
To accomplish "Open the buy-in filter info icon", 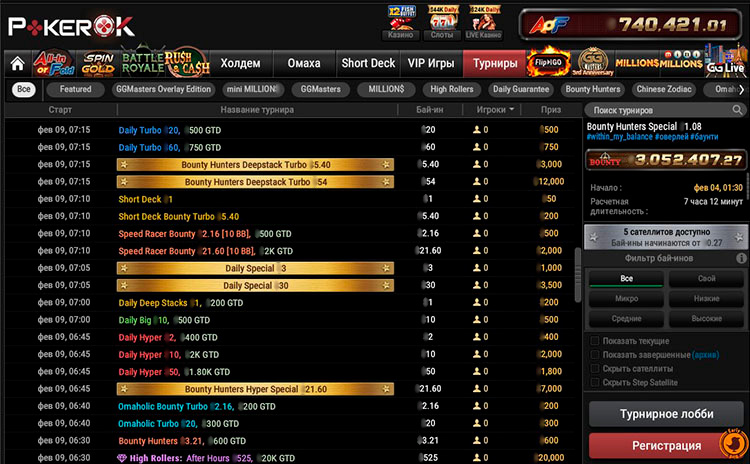I will (x=741, y=258).
